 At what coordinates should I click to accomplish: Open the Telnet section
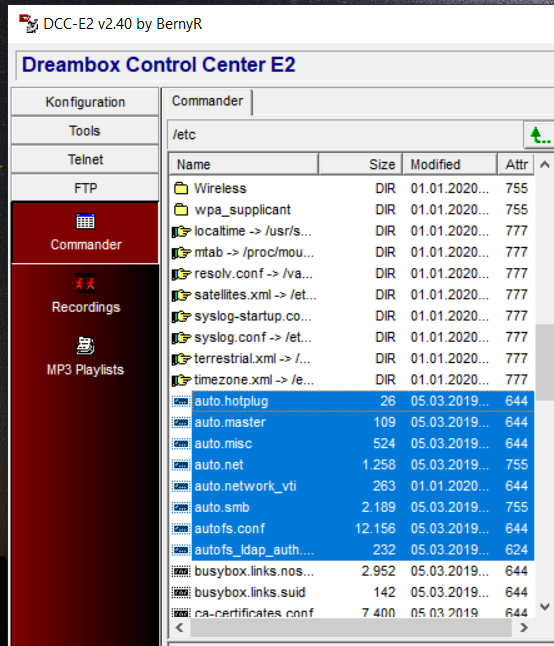pos(85,159)
